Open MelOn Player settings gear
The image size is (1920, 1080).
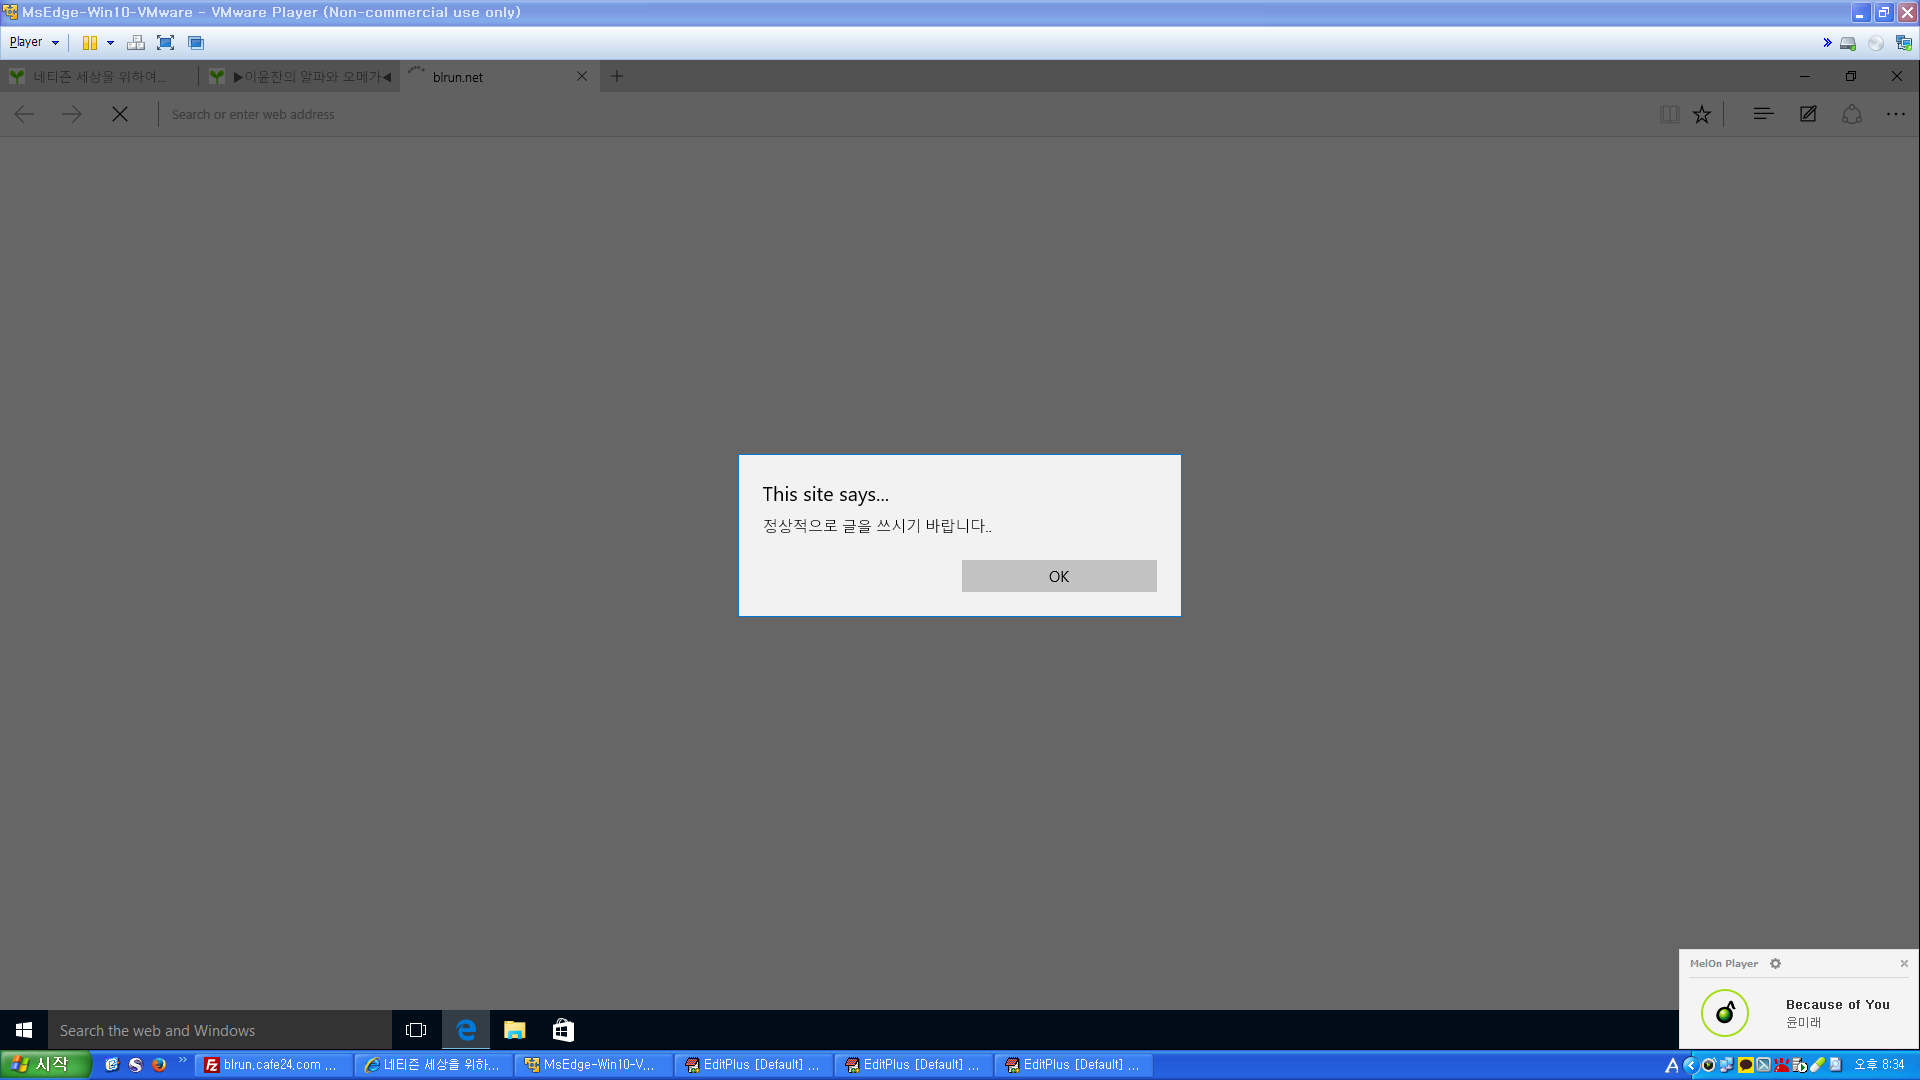point(1776,963)
